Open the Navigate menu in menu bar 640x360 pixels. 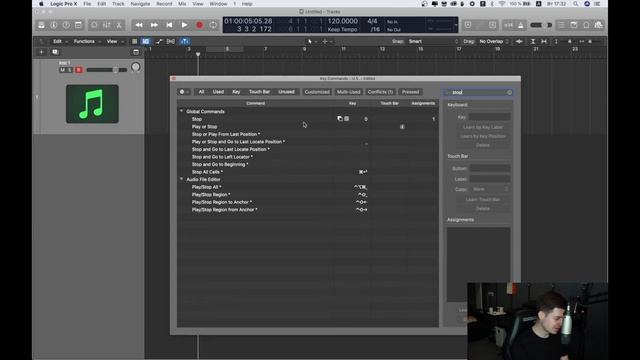coord(140,4)
